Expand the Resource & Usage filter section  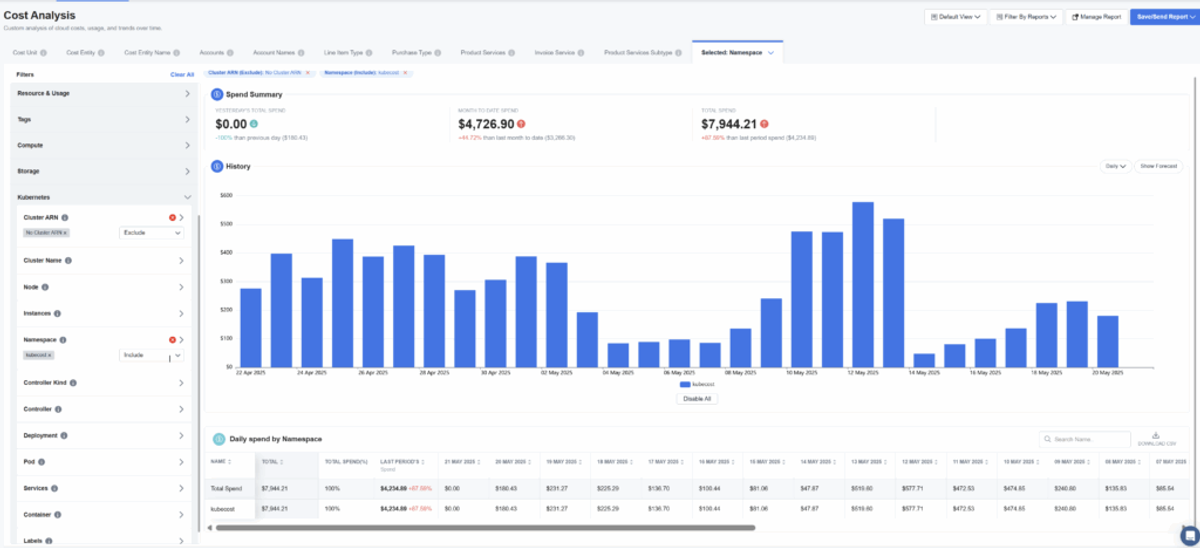coord(187,93)
